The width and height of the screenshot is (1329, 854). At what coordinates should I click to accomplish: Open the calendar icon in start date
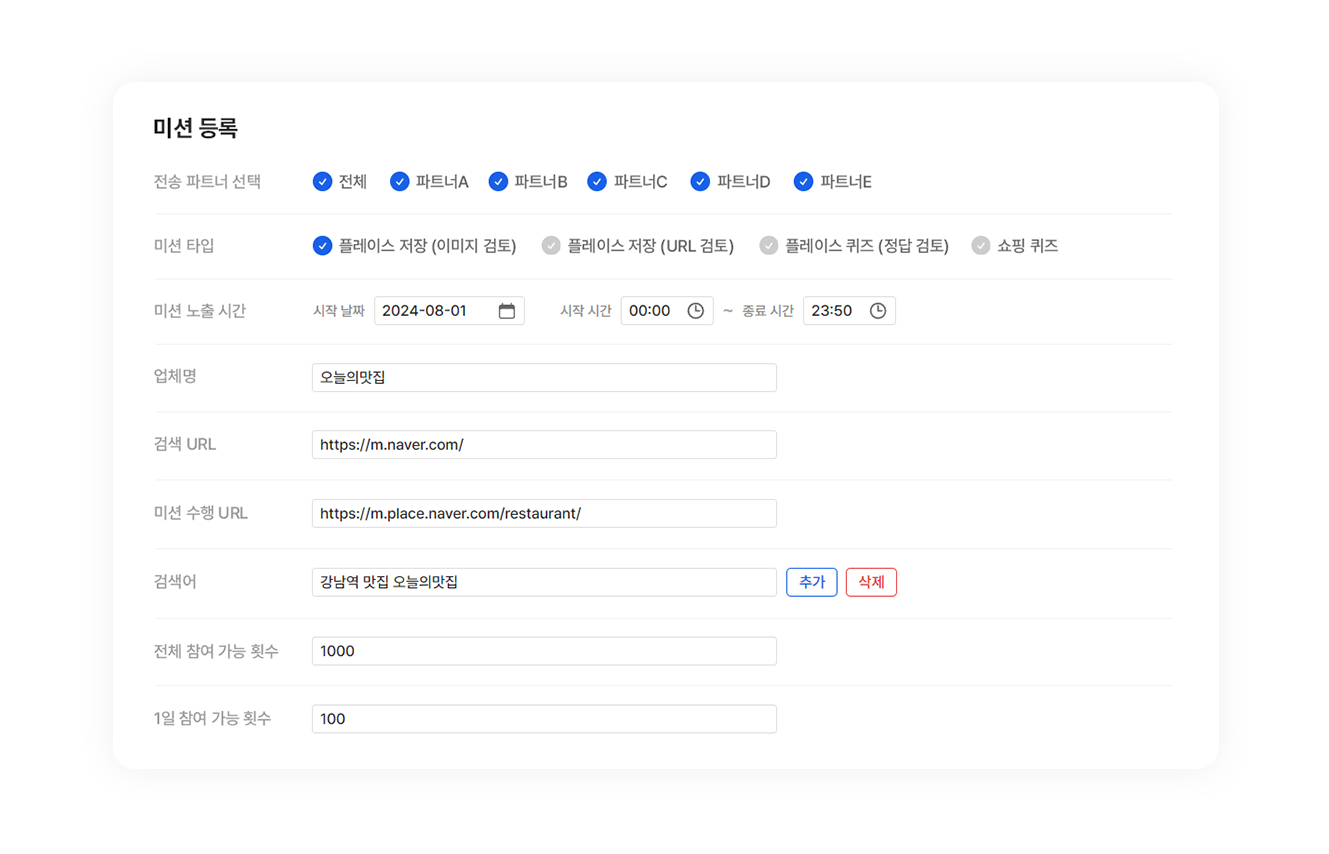point(507,311)
